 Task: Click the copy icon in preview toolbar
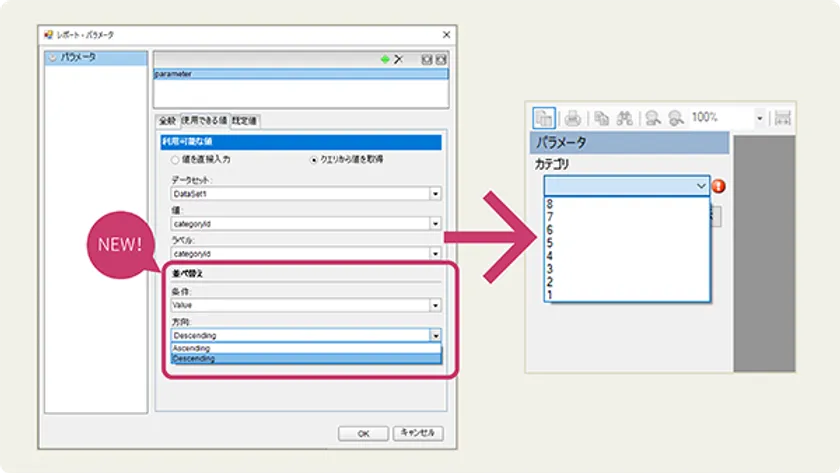602,118
